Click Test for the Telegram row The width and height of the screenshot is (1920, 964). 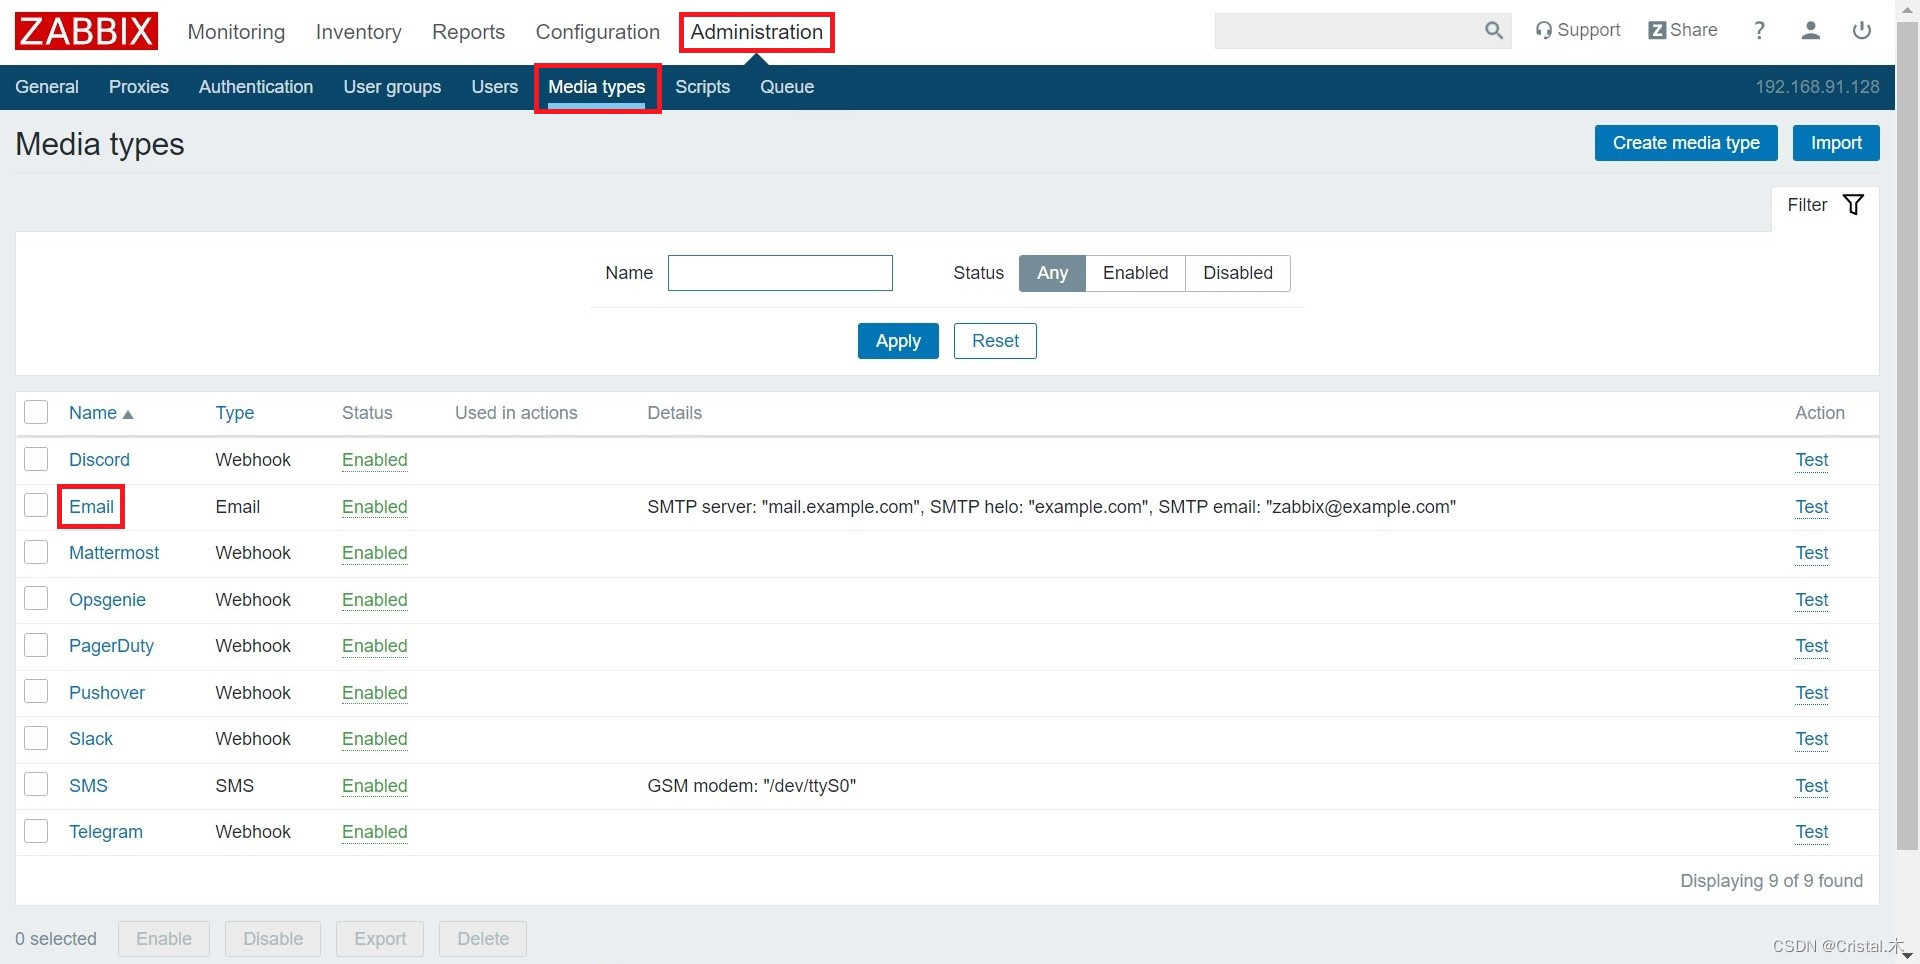pyautogui.click(x=1811, y=832)
